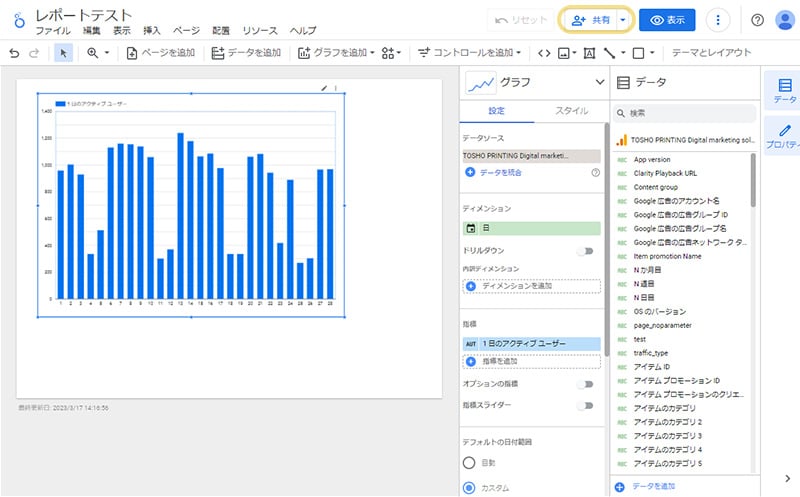Open the 挿入 menu
Viewport: 800px width, 497px height.
click(x=152, y=31)
